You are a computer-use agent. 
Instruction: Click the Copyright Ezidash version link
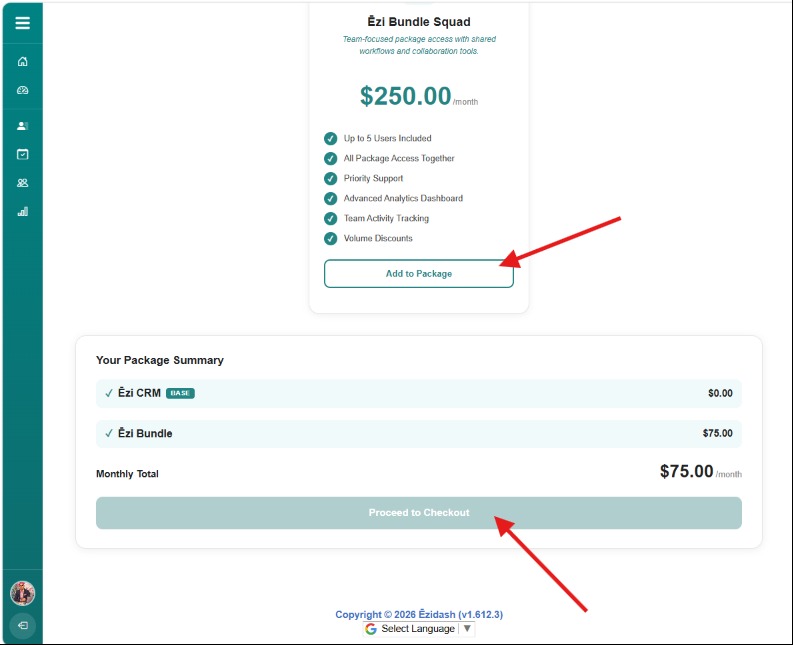coord(419,614)
